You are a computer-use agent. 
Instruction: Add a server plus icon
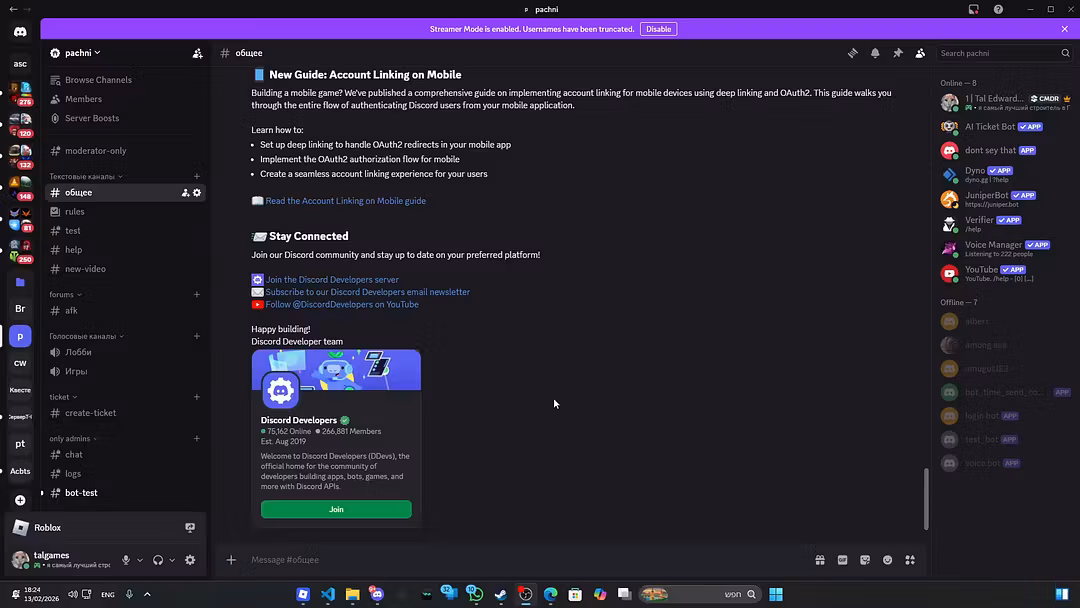pos(20,501)
